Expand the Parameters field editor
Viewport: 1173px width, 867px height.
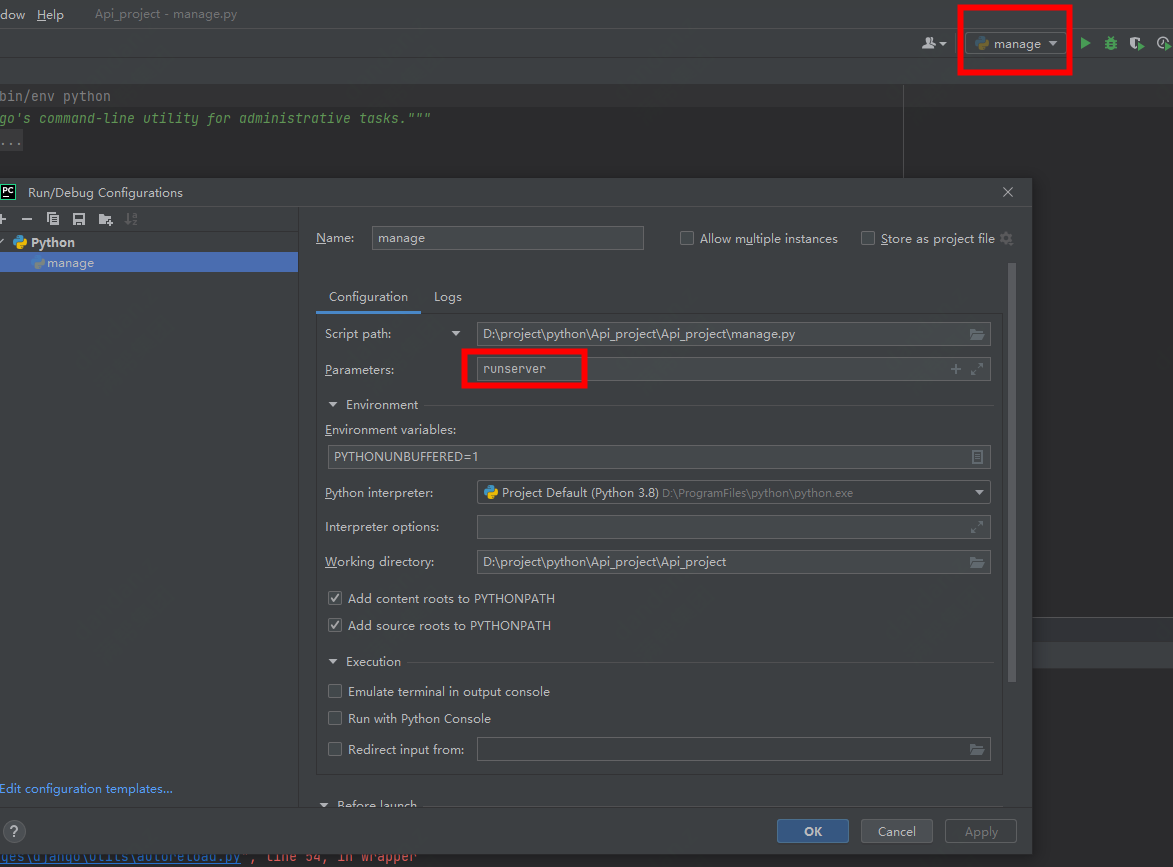[x=977, y=369]
